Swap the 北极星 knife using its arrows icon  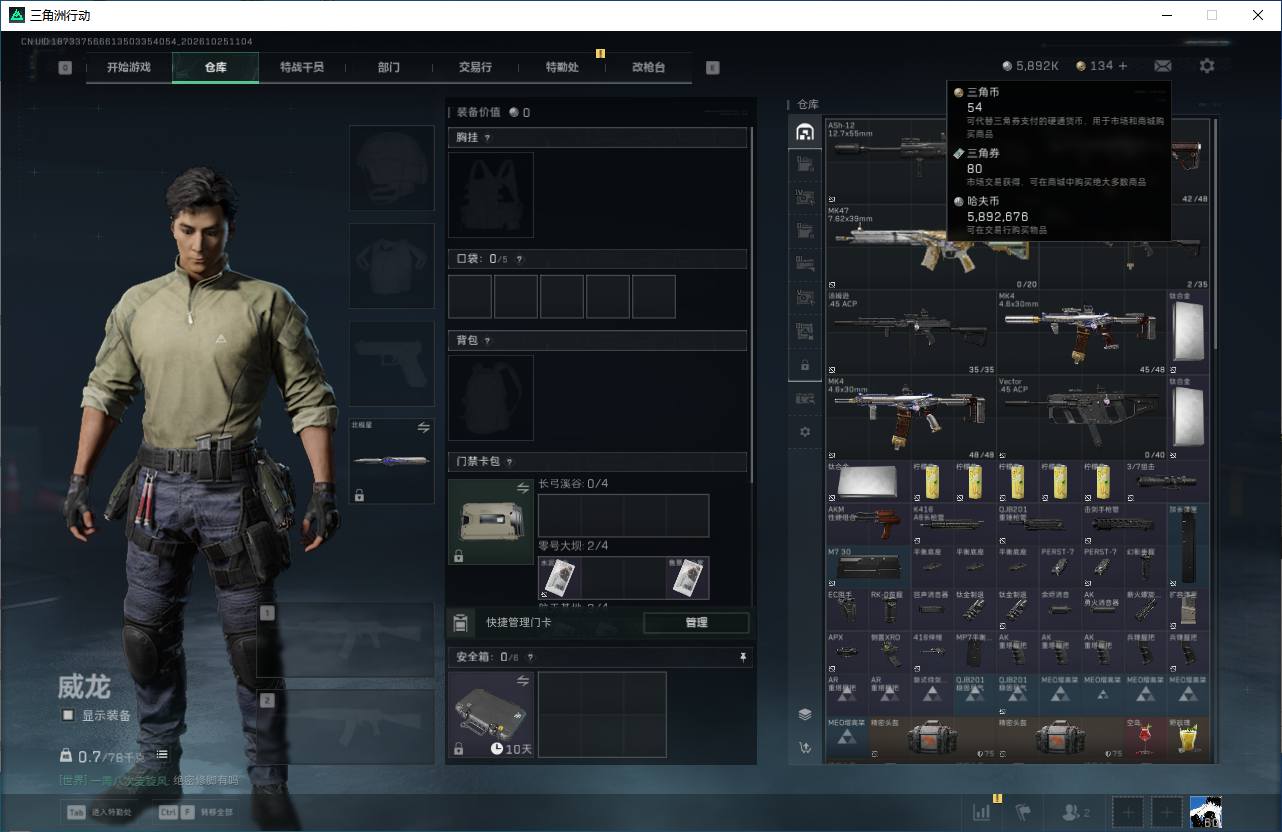tap(423, 428)
